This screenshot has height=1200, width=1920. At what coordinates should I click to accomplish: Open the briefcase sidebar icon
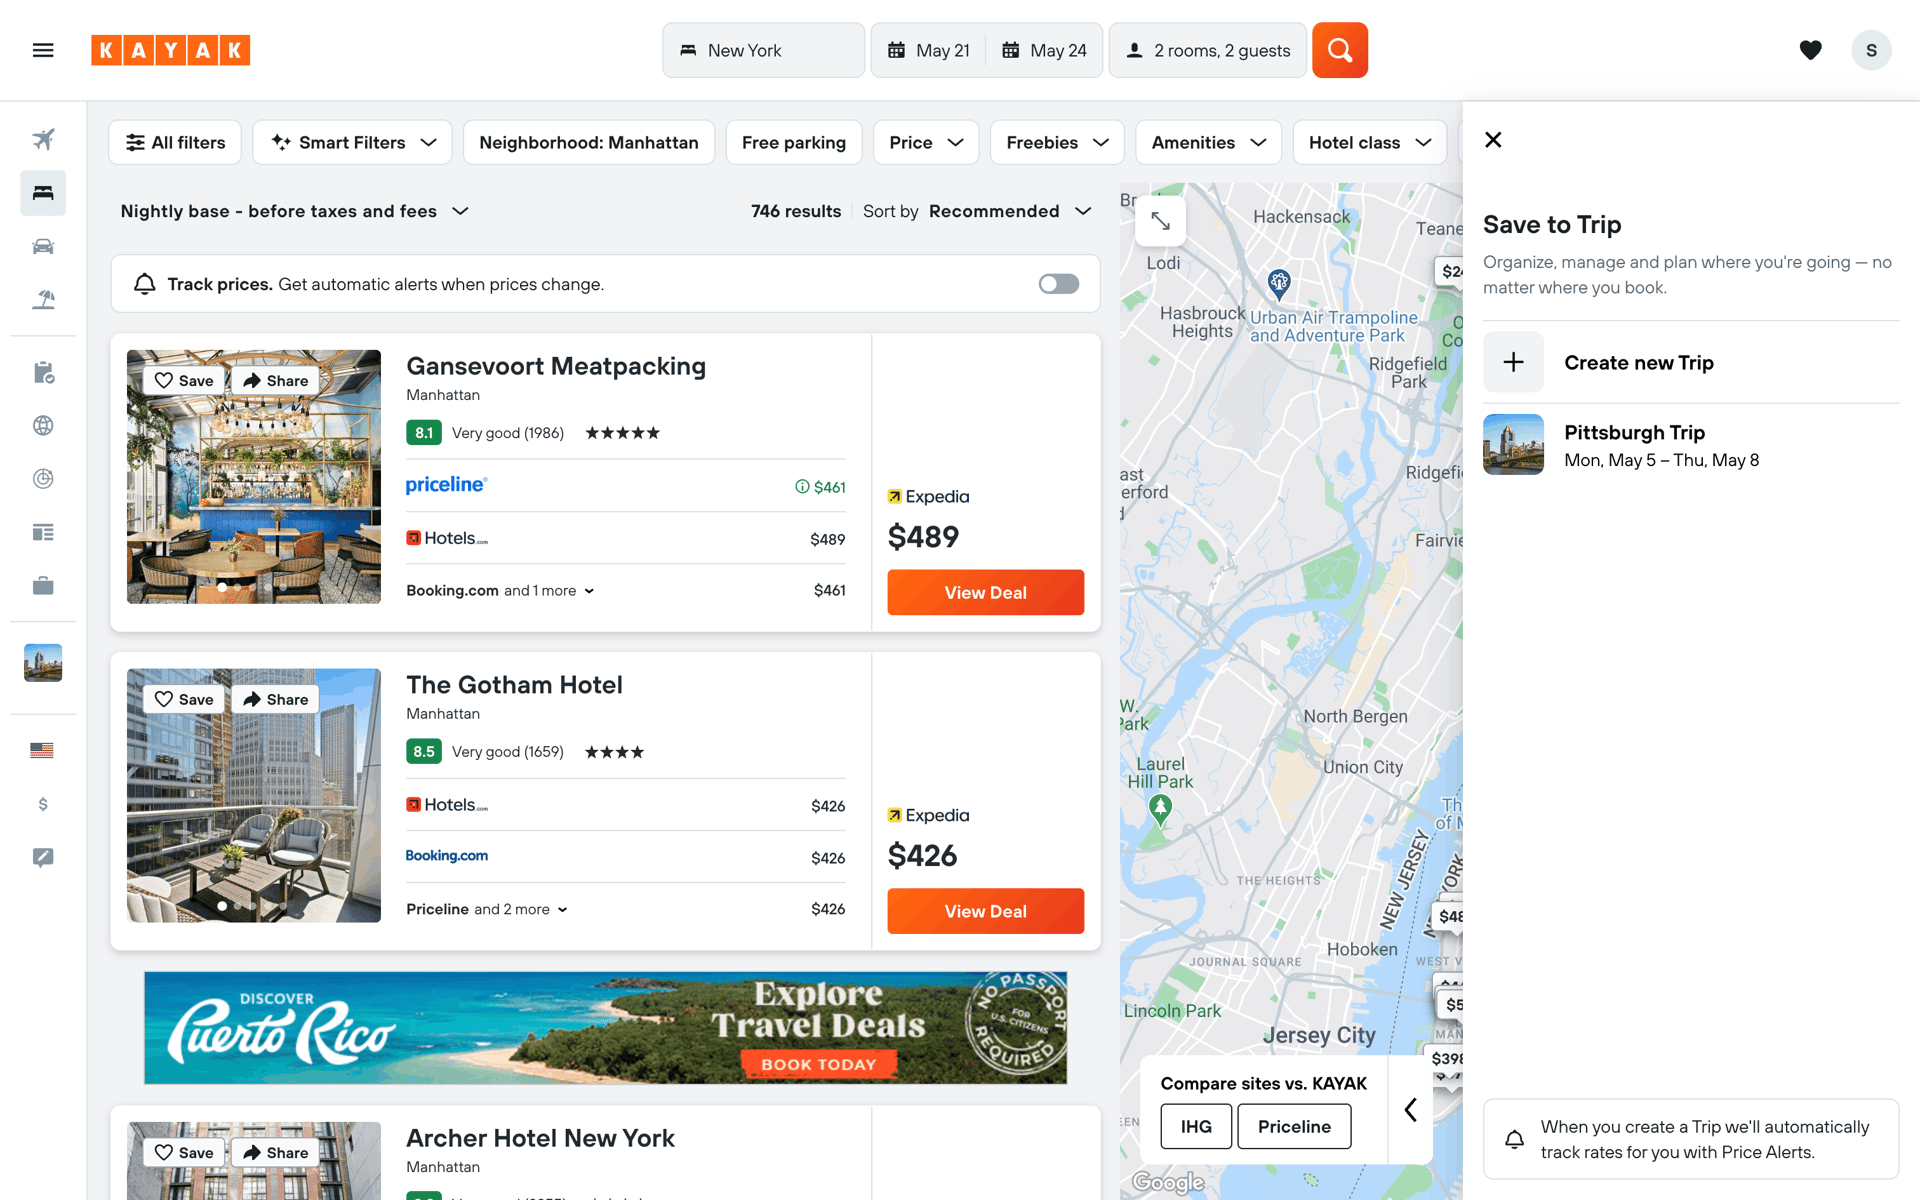43,586
